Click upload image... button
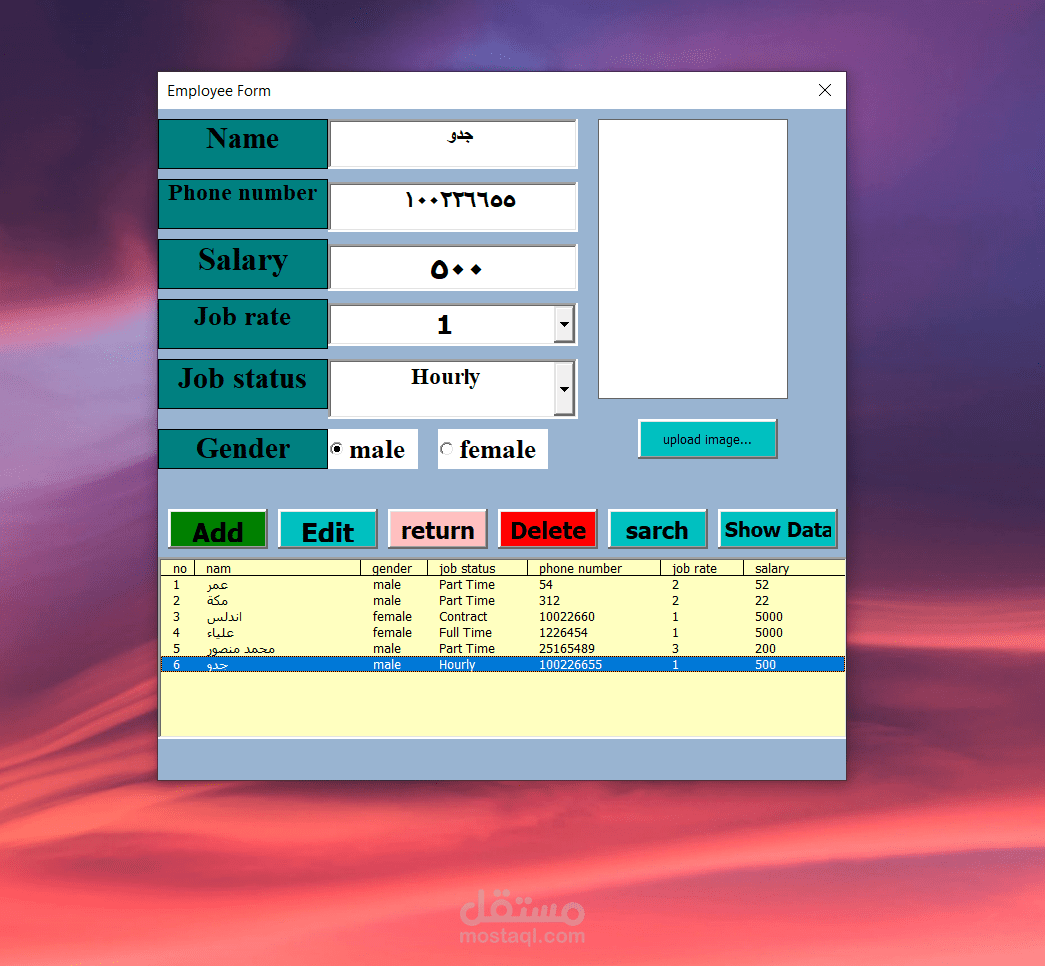Image resolution: width=1045 pixels, height=966 pixels. tap(707, 439)
